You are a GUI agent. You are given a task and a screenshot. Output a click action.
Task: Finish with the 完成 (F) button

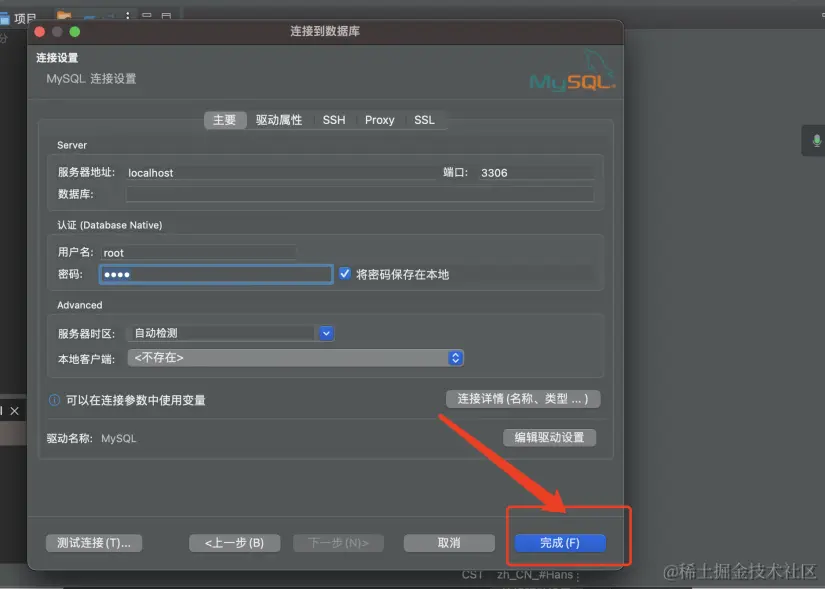(x=560, y=543)
